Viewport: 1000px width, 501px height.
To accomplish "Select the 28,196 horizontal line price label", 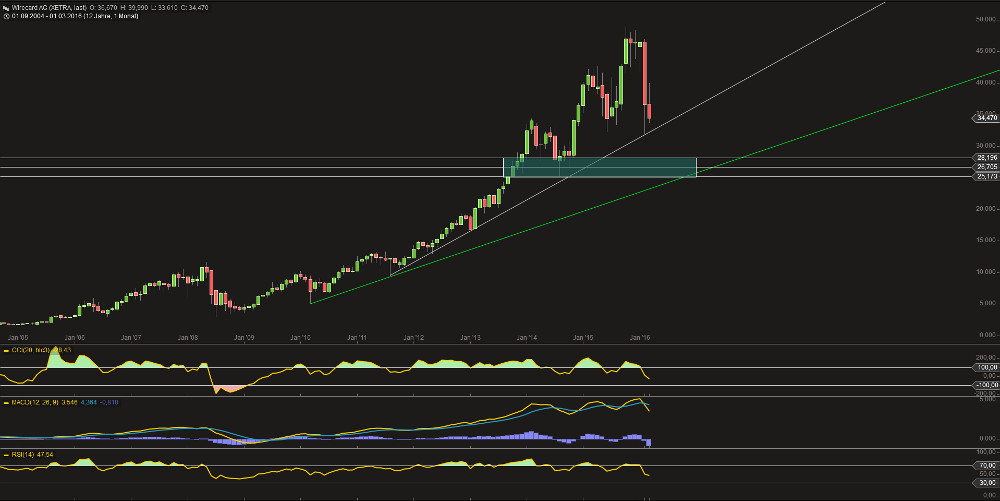I will [x=986, y=157].
